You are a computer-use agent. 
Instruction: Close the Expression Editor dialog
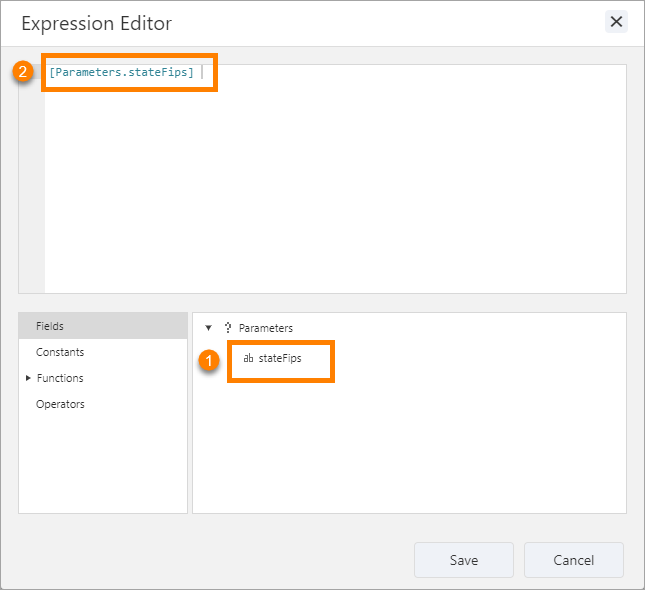click(x=616, y=22)
